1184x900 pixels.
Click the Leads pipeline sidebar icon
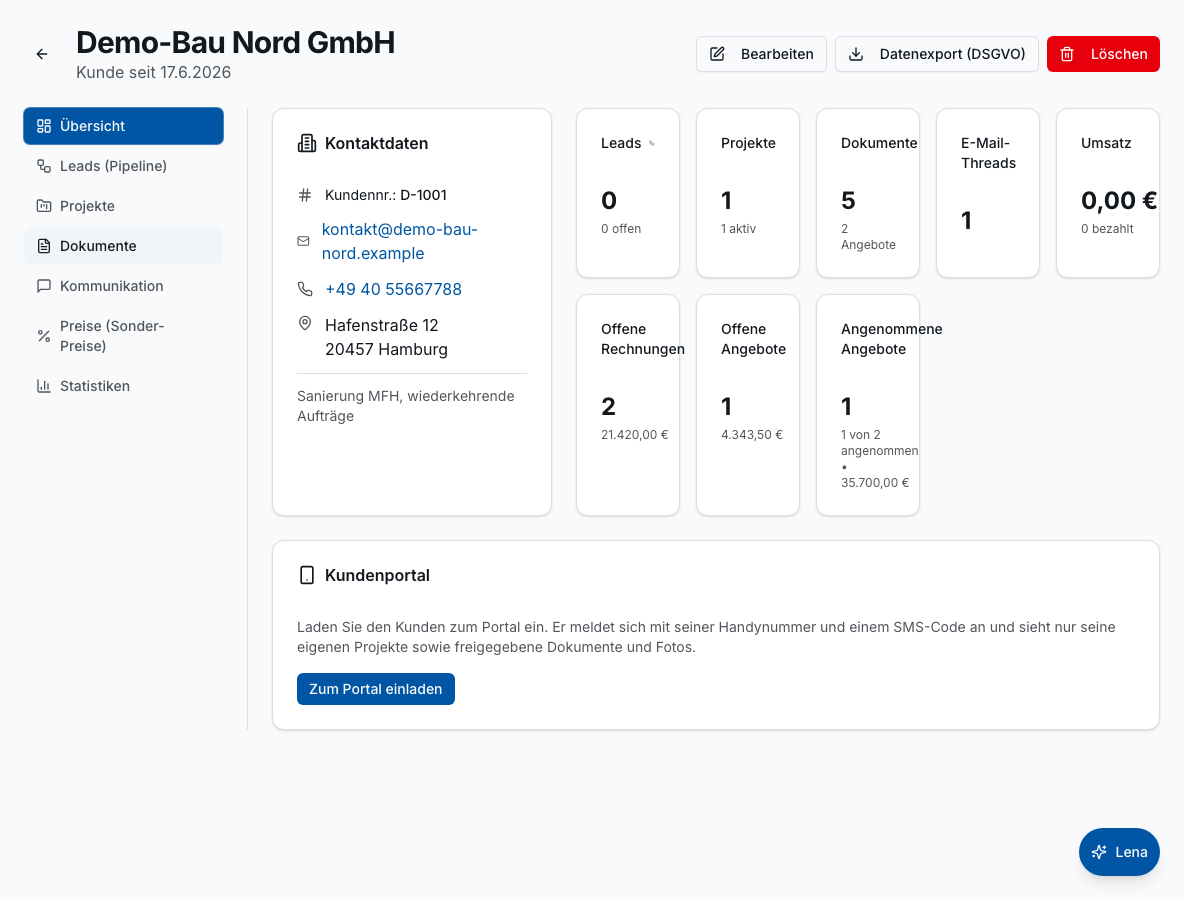coord(44,166)
